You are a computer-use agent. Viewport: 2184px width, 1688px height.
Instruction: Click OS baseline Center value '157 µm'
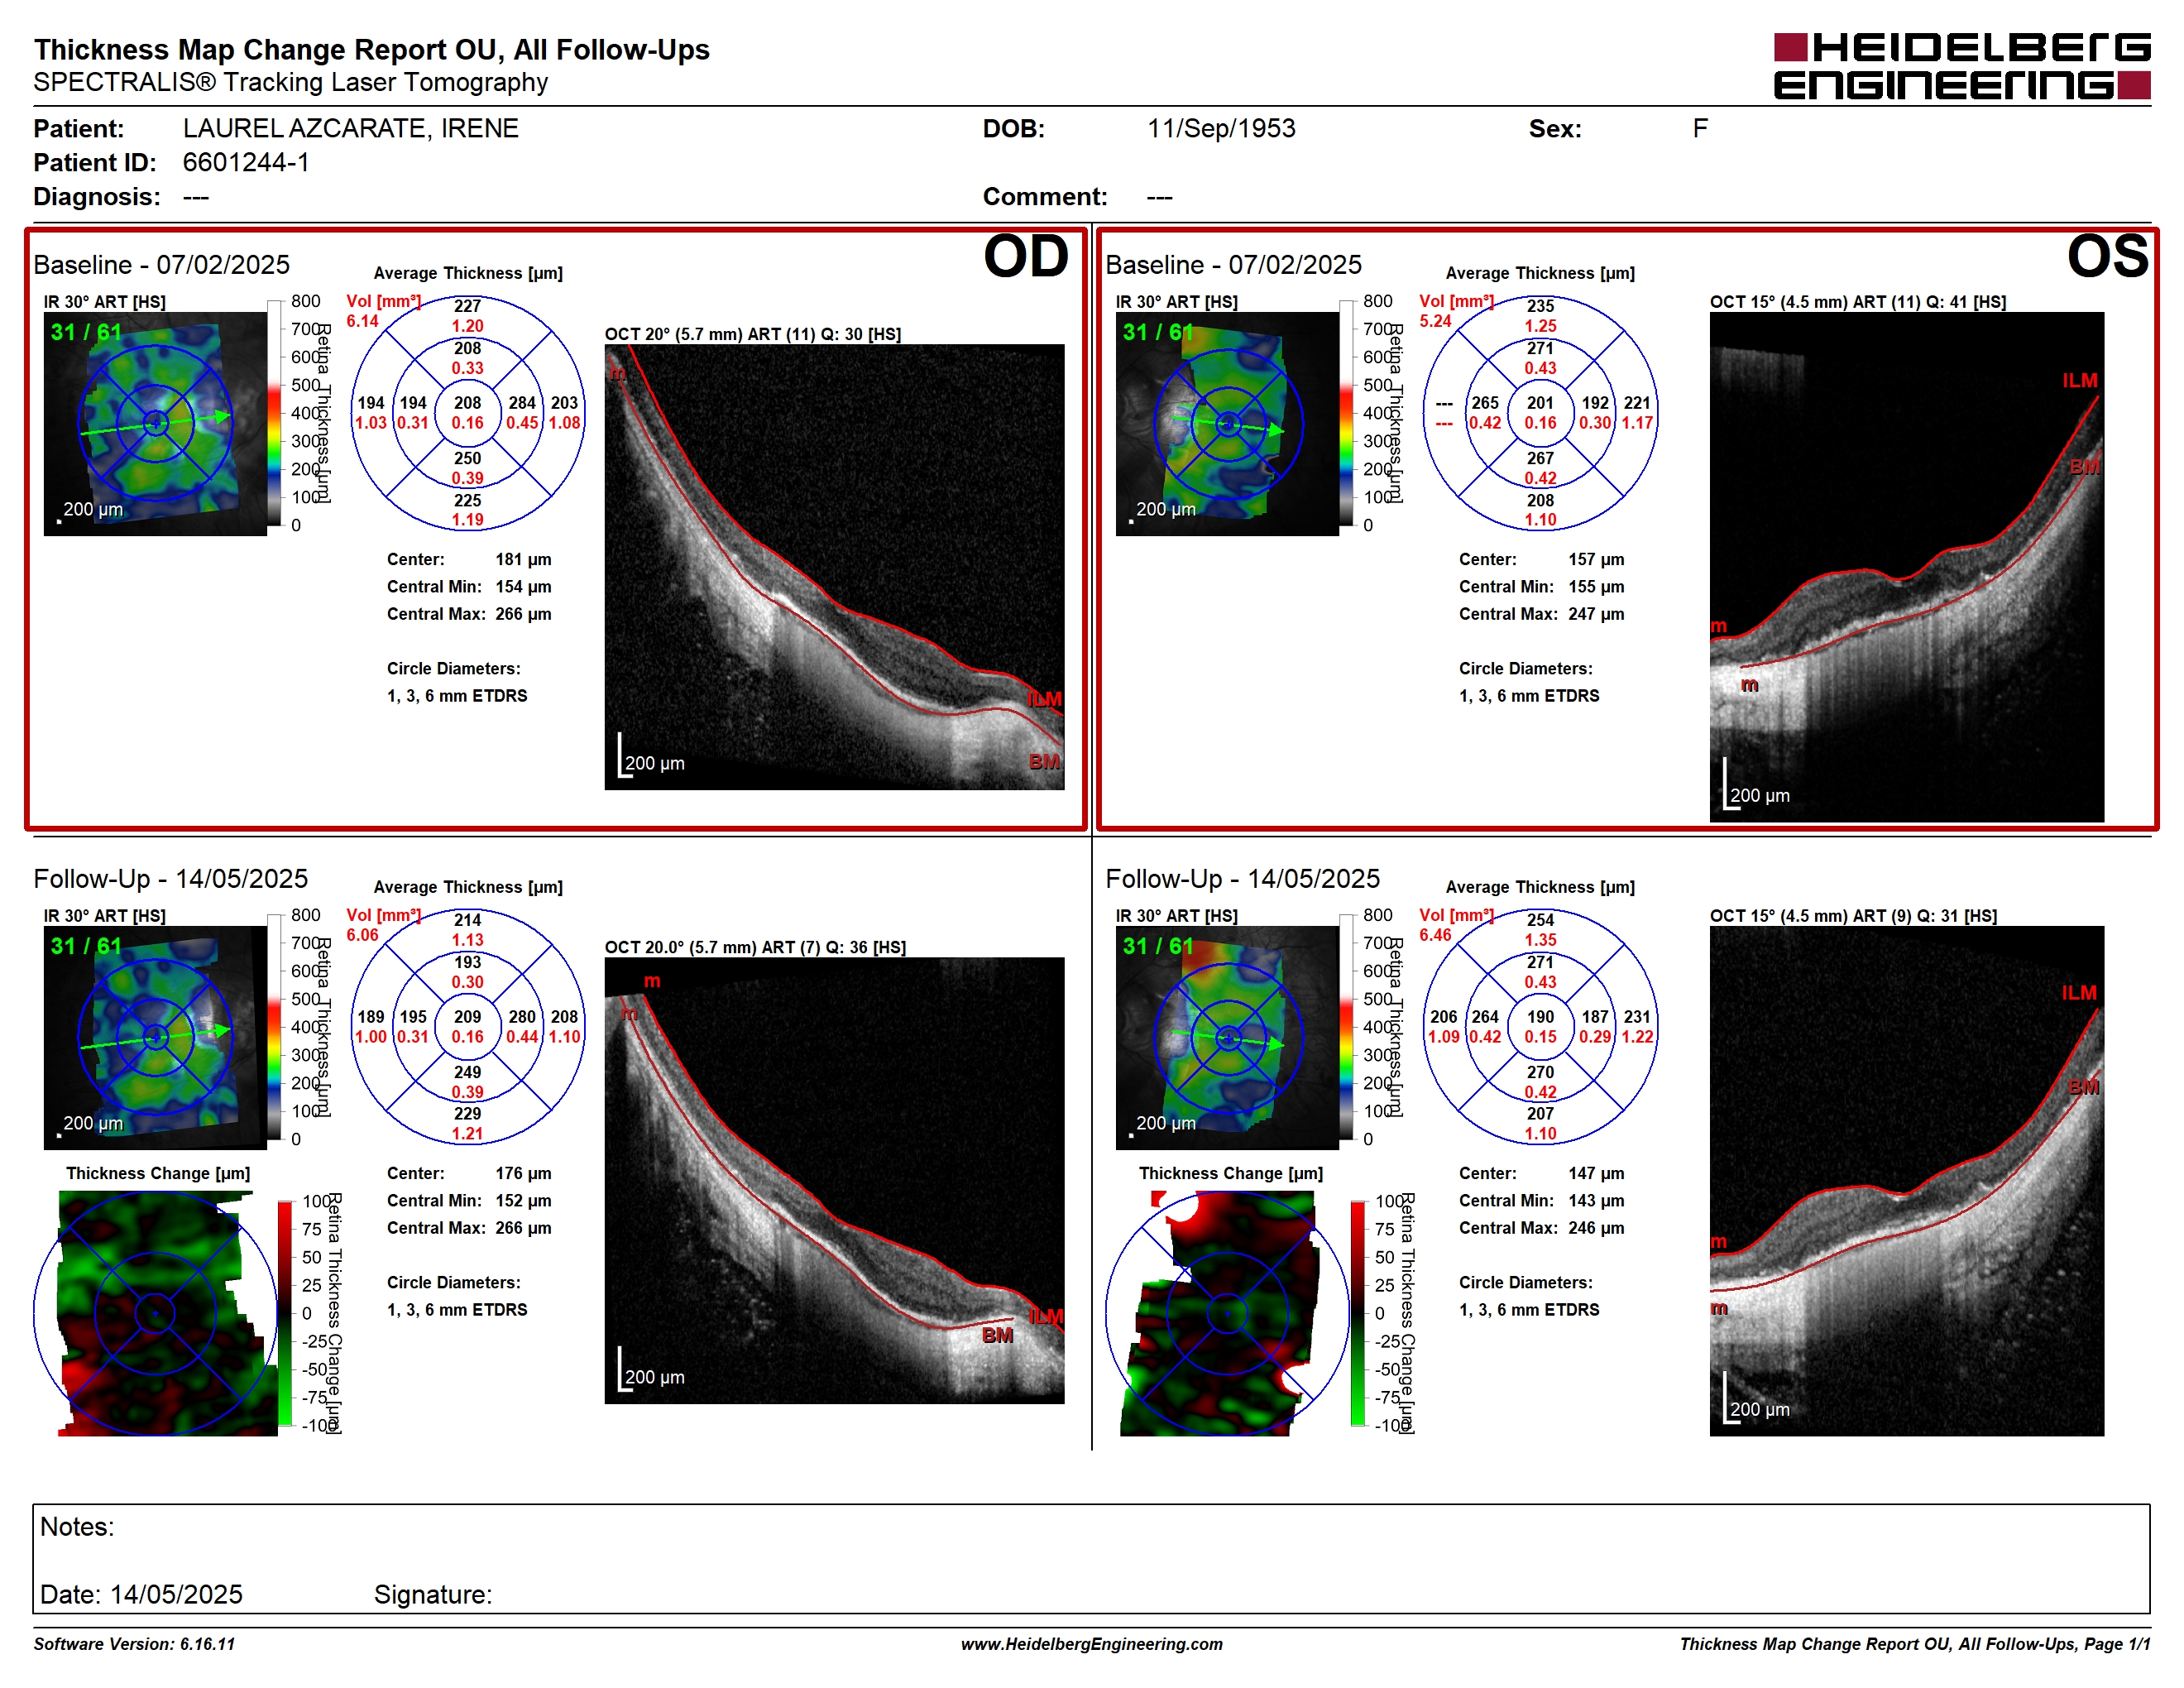(1596, 559)
